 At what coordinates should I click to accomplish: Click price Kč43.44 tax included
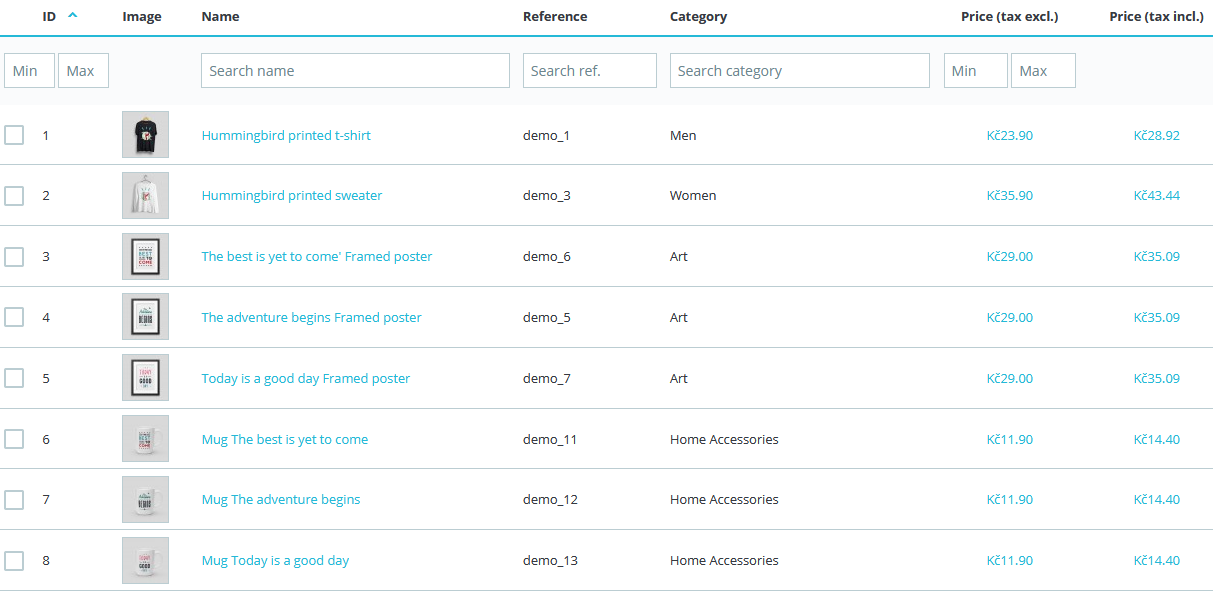click(x=1157, y=196)
